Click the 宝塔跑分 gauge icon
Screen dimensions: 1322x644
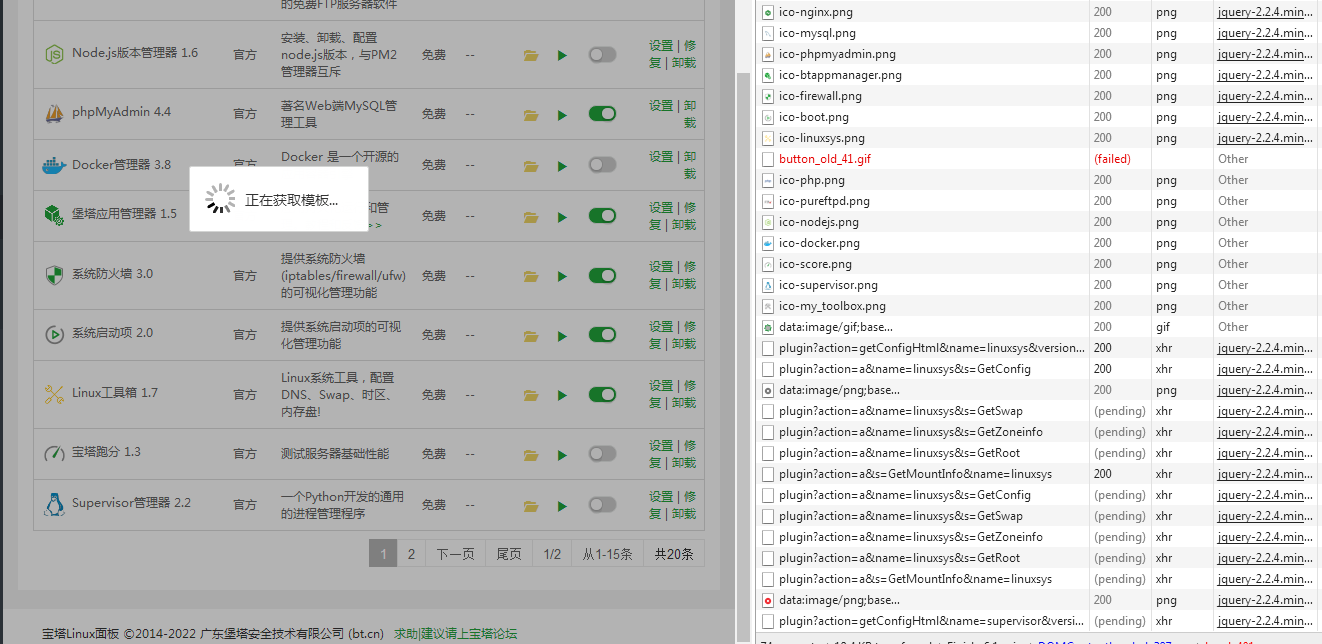coord(54,453)
